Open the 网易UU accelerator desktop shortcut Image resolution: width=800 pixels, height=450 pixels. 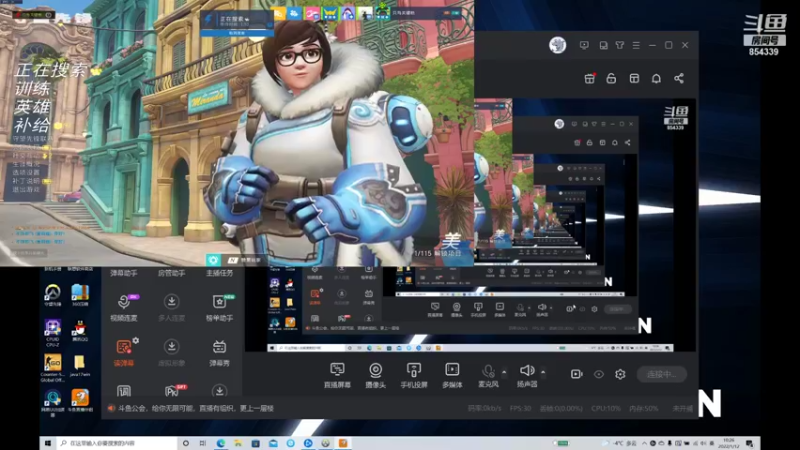pos(53,403)
